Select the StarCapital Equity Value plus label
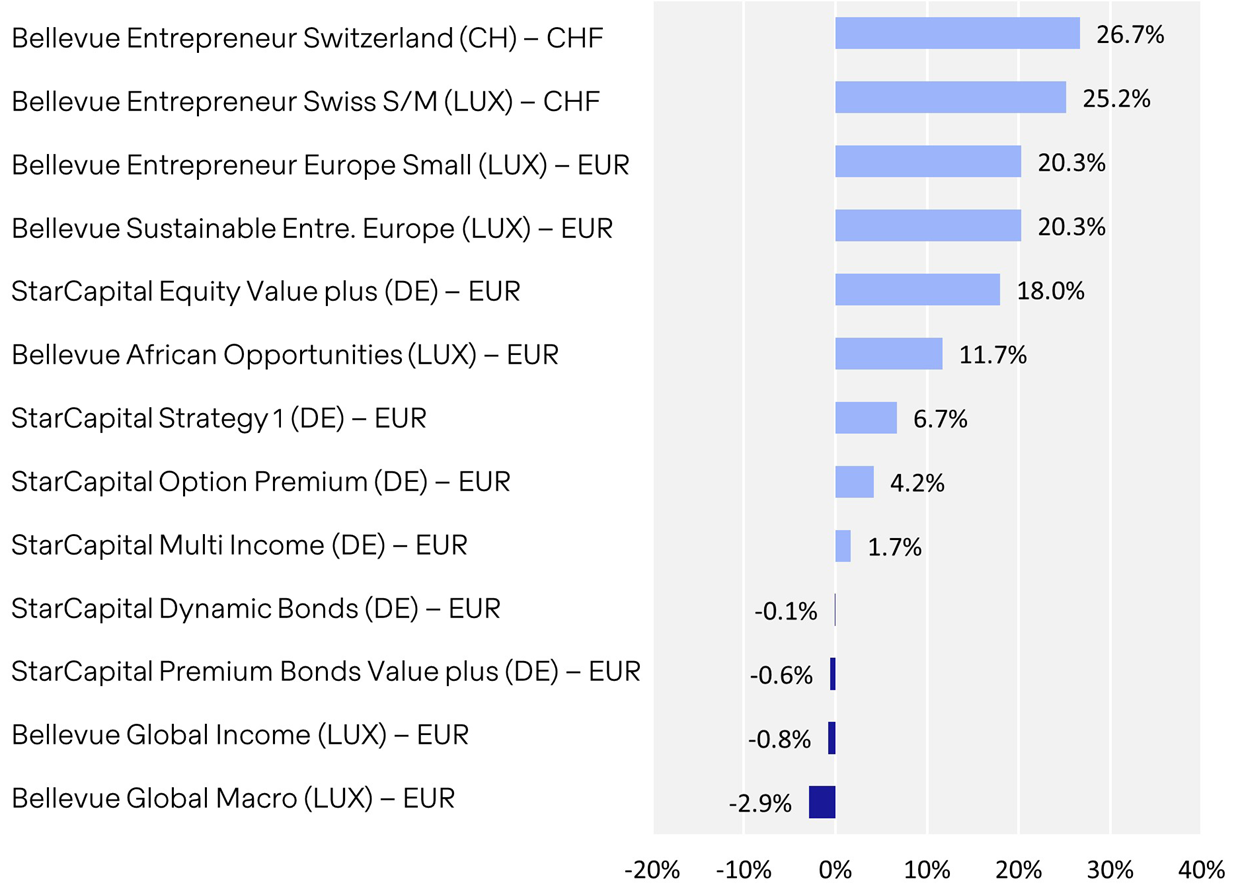 (x=265, y=291)
